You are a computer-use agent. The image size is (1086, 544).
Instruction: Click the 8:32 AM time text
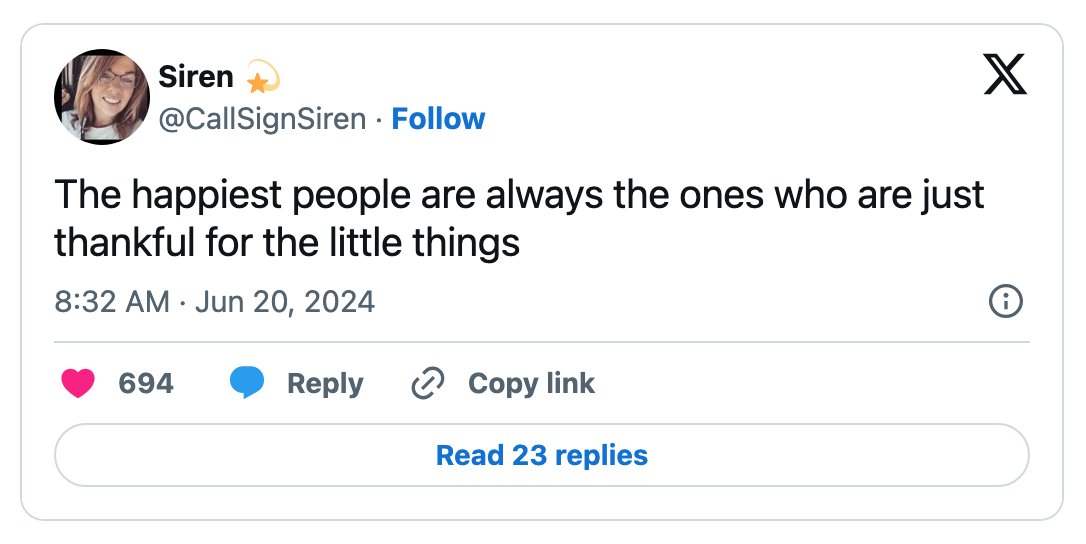[112, 301]
